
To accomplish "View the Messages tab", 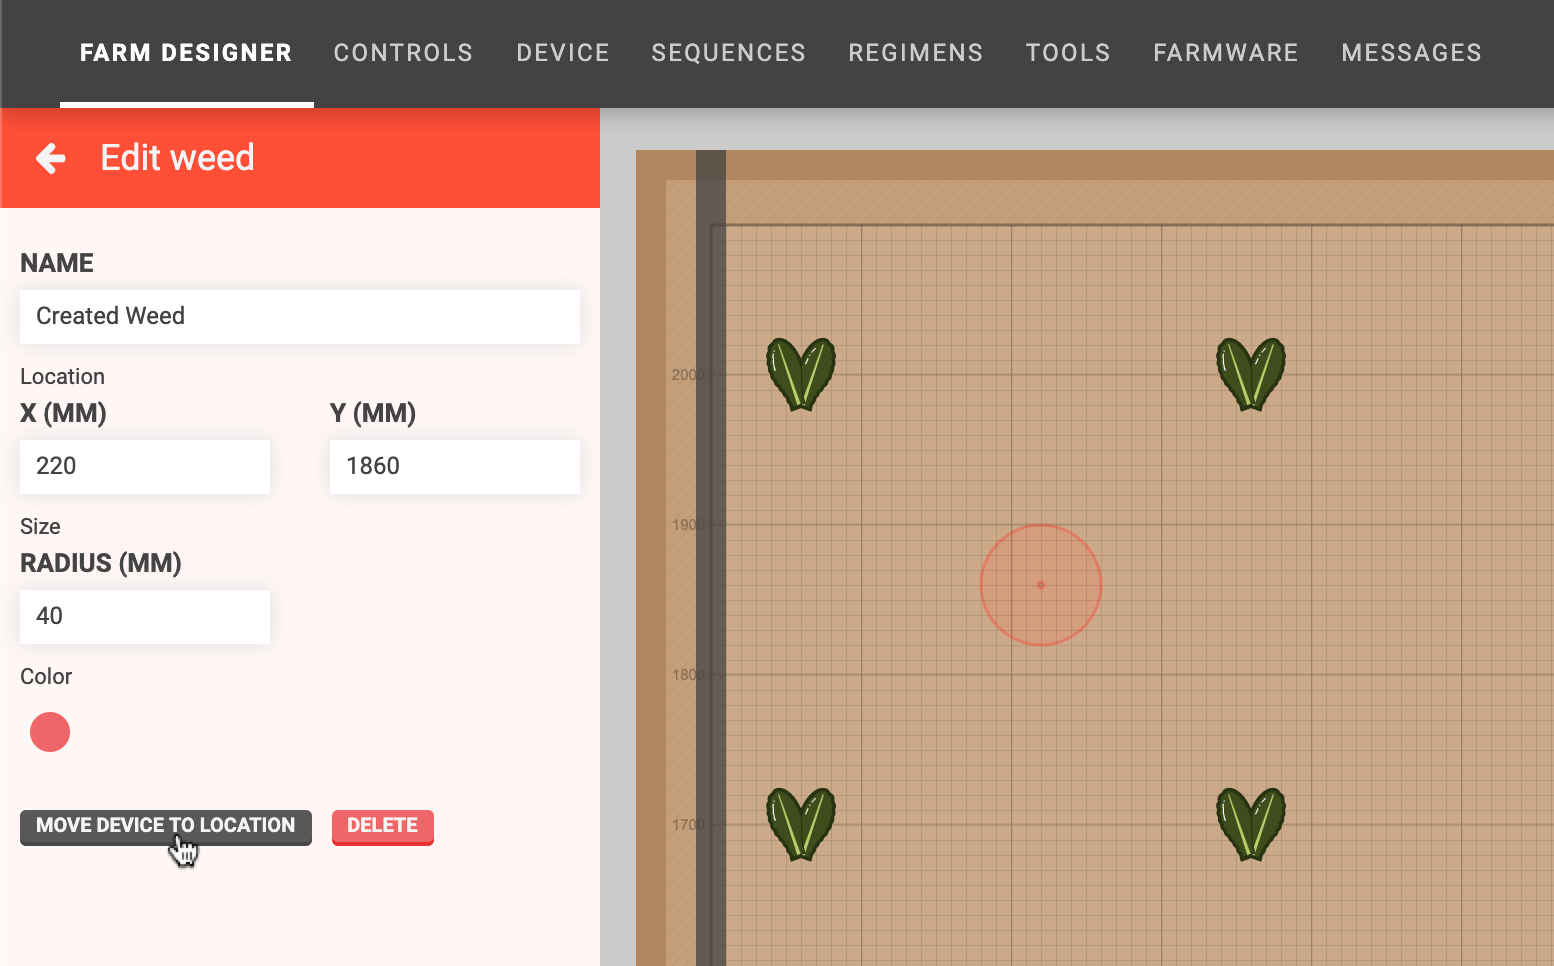I will (x=1411, y=53).
